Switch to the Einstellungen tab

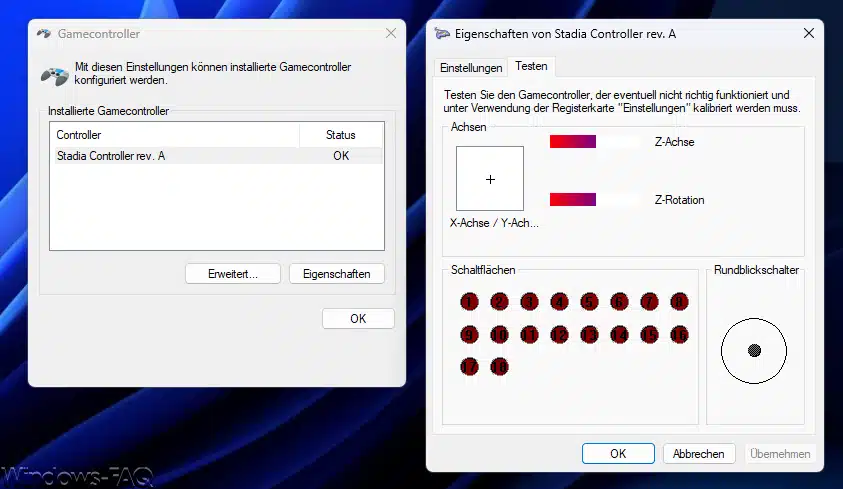[x=471, y=68]
